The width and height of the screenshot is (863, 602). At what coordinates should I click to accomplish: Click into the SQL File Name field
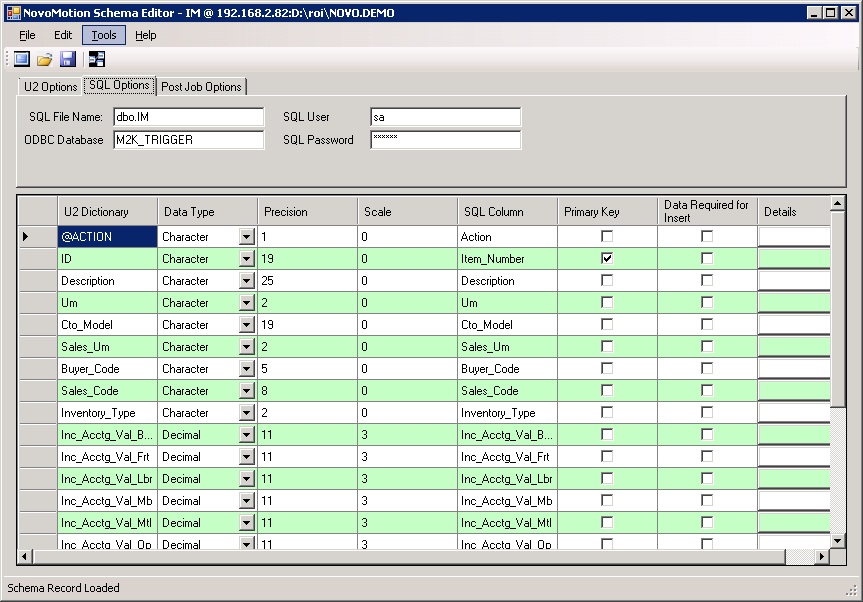click(189, 117)
